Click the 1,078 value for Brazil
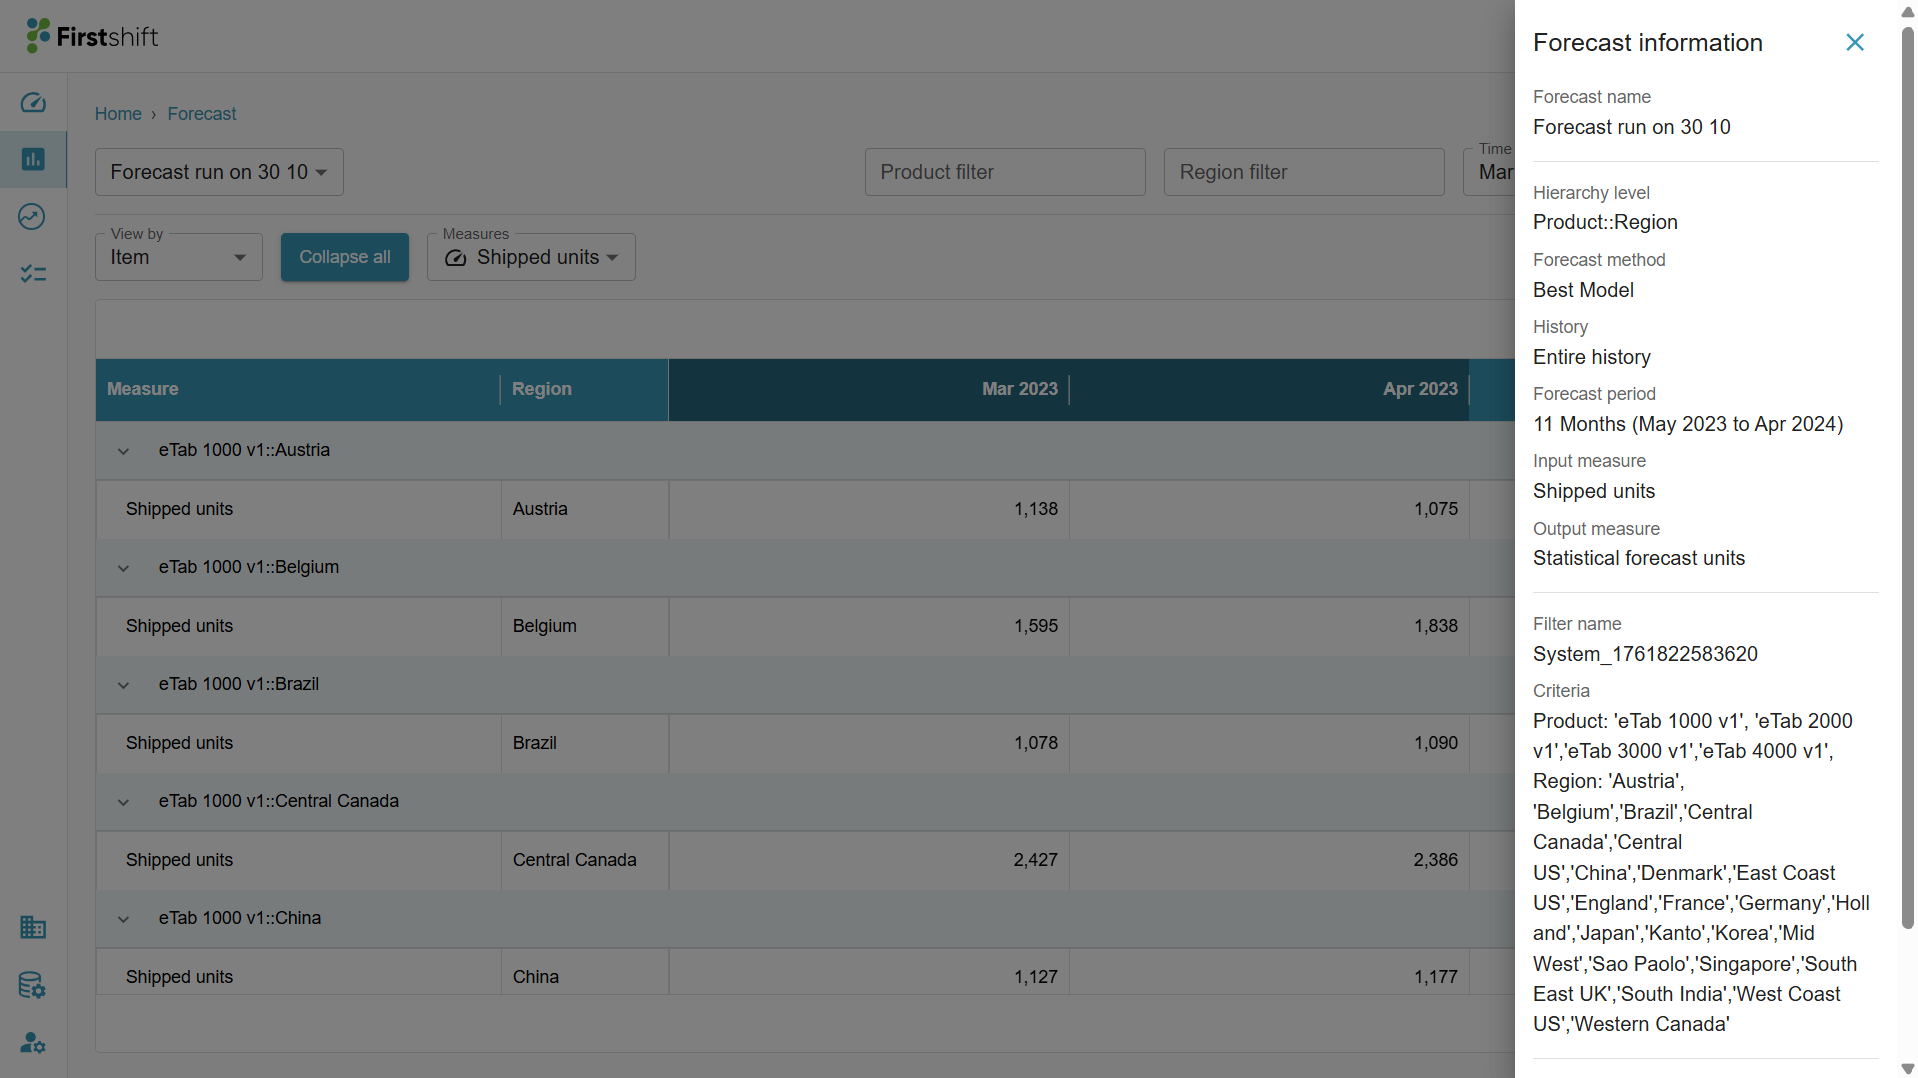 [1035, 743]
